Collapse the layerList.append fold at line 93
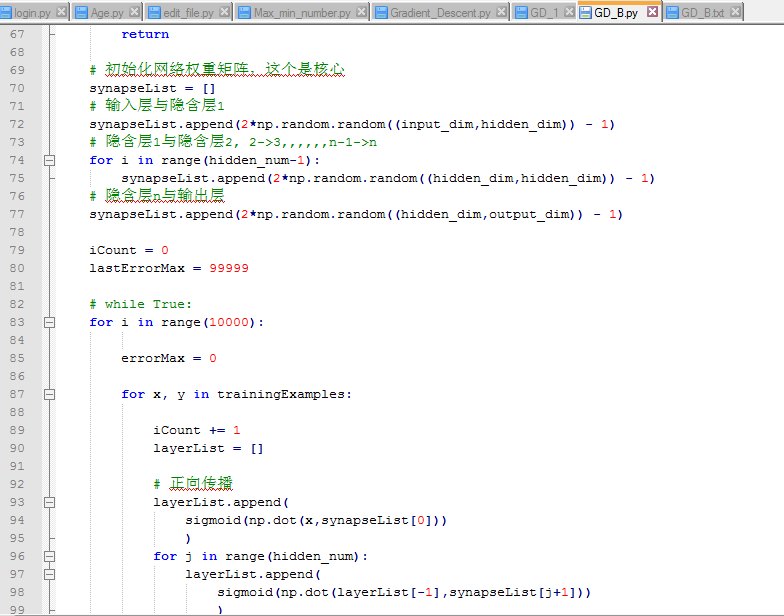Image resolution: width=784 pixels, height=616 pixels. [50, 502]
